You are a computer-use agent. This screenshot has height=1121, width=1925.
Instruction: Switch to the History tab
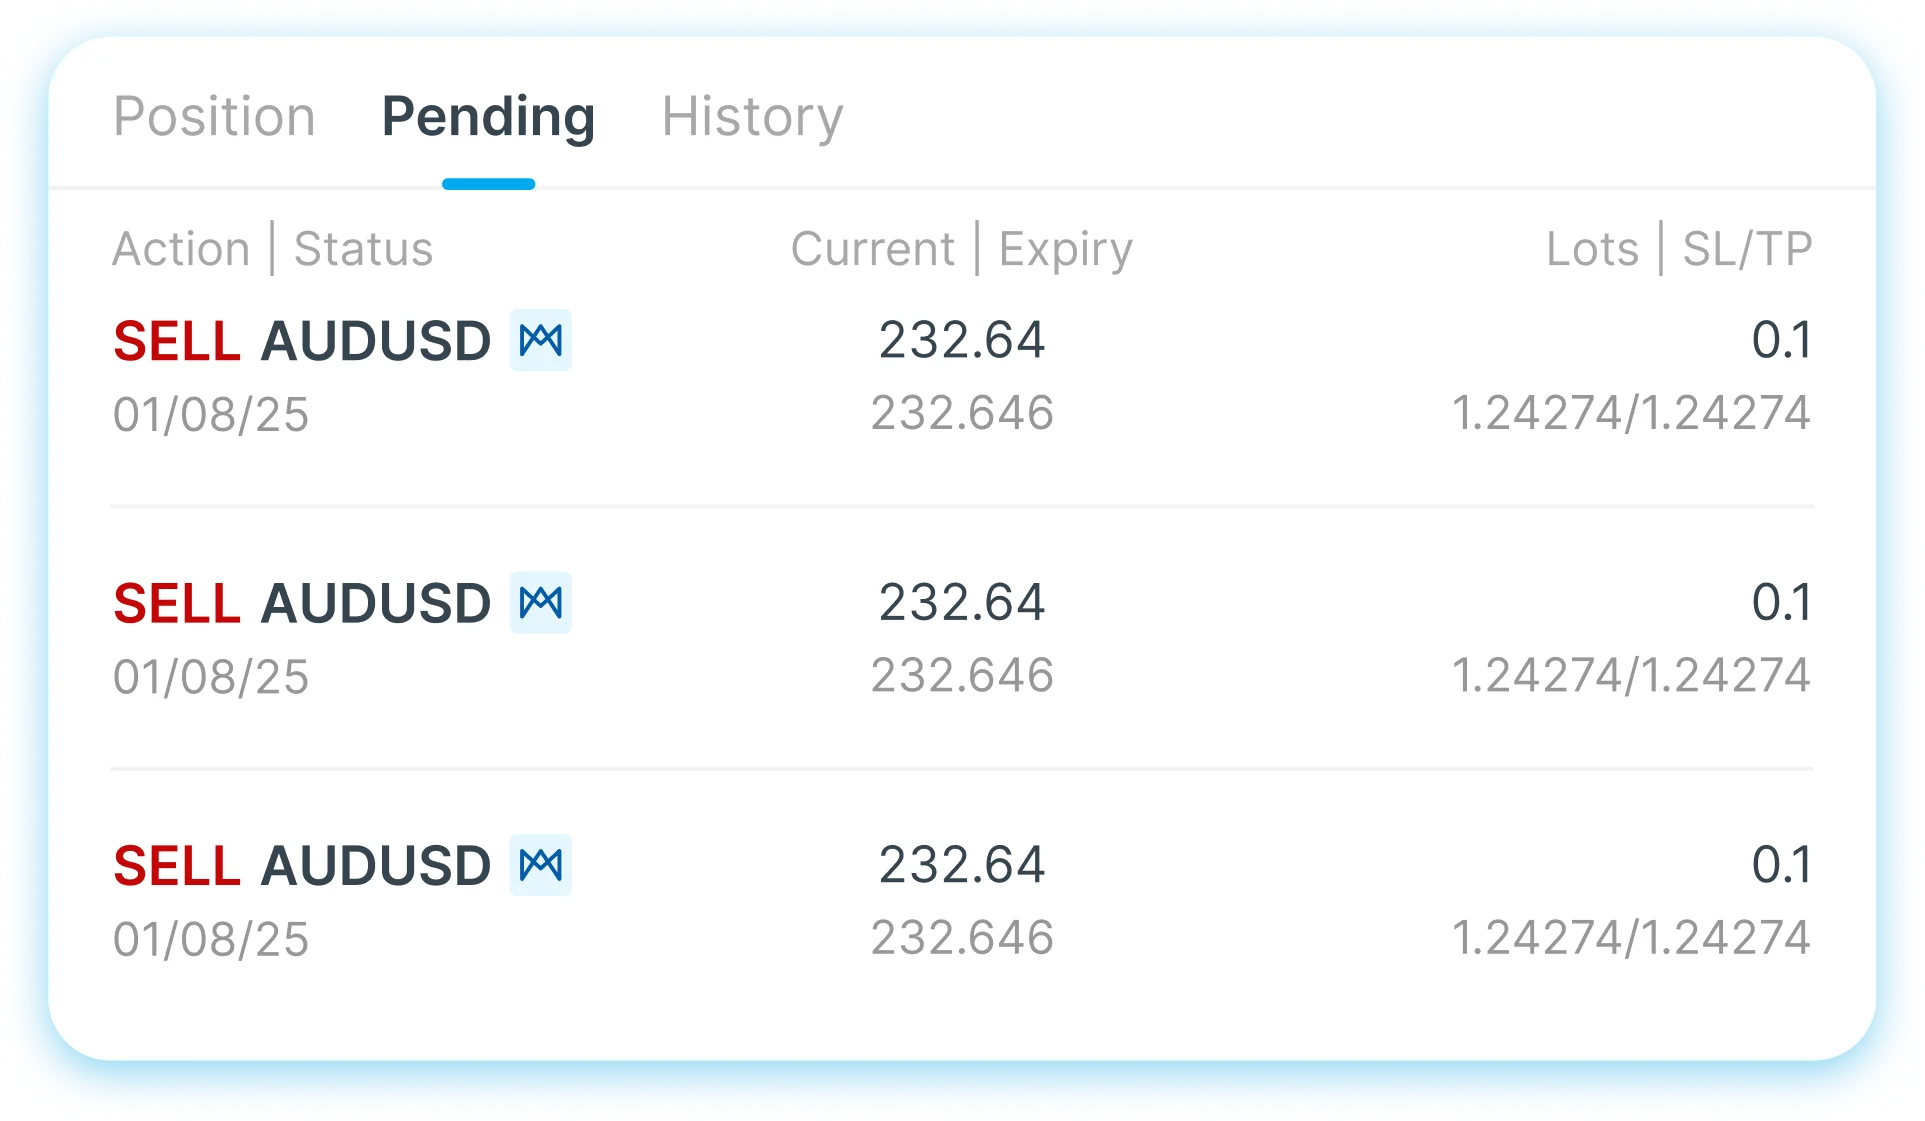pos(752,117)
